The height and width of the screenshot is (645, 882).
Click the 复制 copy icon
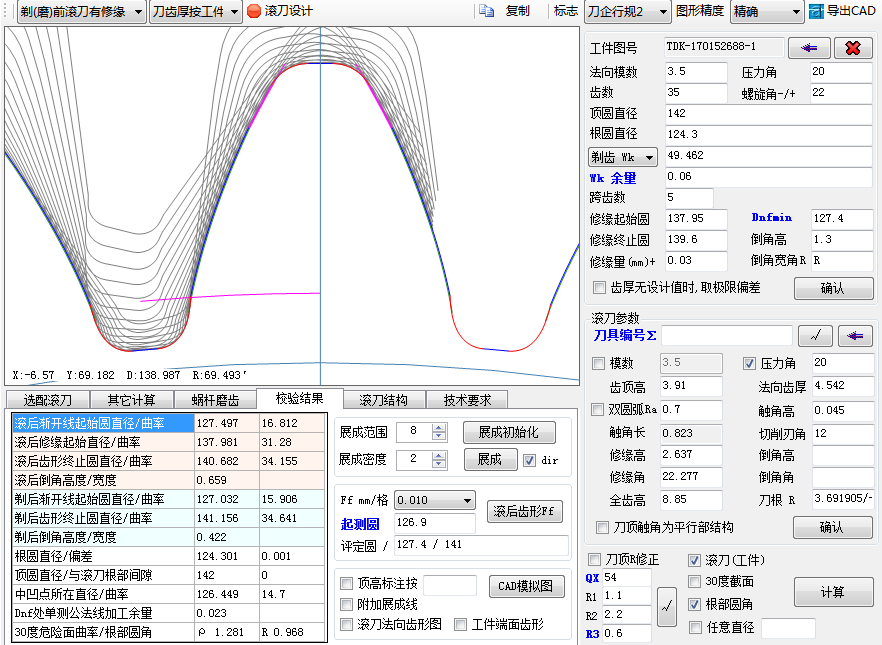point(487,11)
